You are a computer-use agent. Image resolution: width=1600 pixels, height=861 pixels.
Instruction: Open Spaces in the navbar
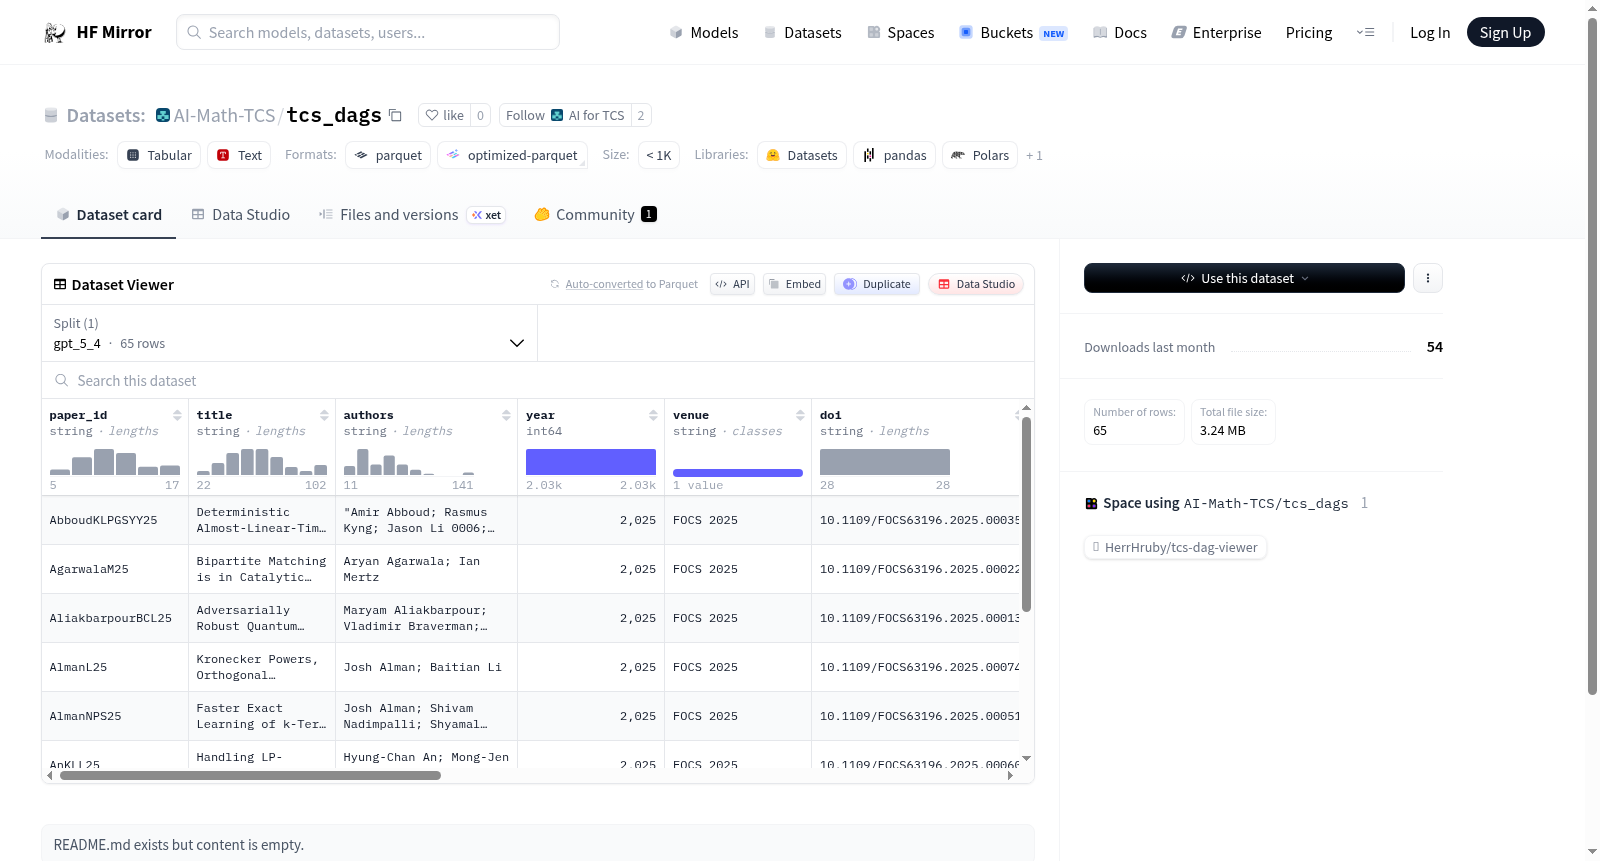pyautogui.click(x=900, y=32)
